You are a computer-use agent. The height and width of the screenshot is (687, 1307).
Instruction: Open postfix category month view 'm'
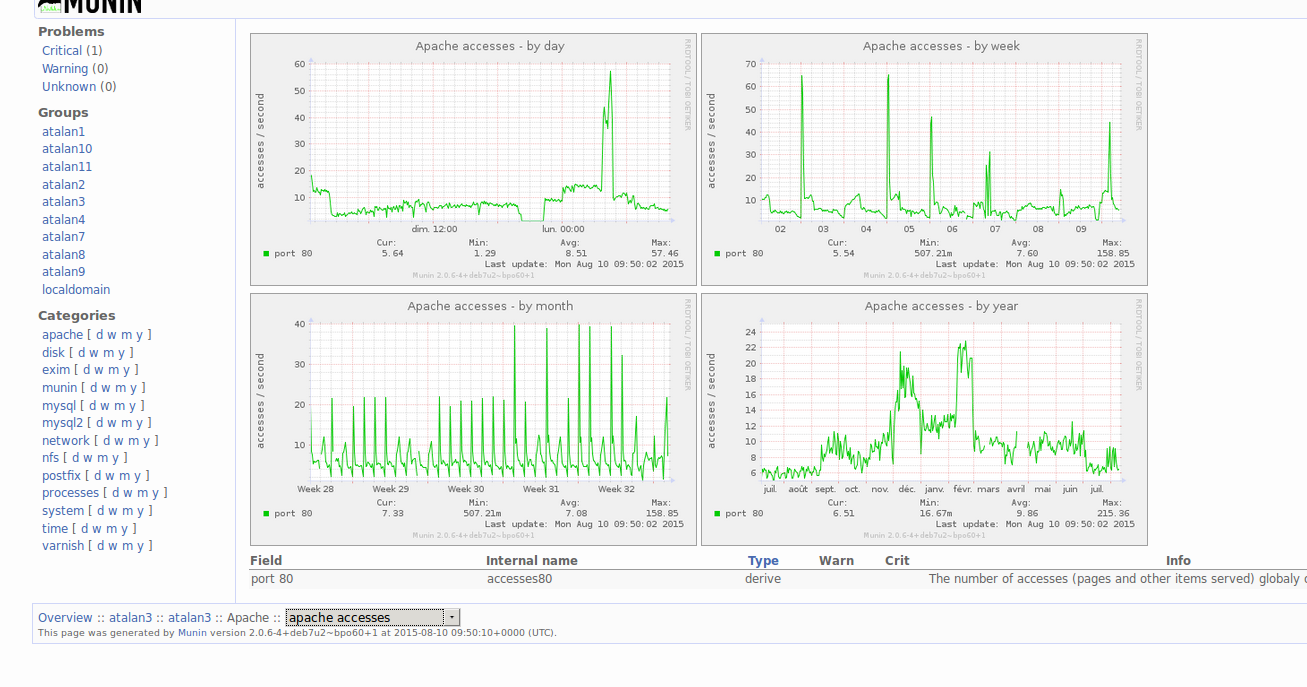125,476
